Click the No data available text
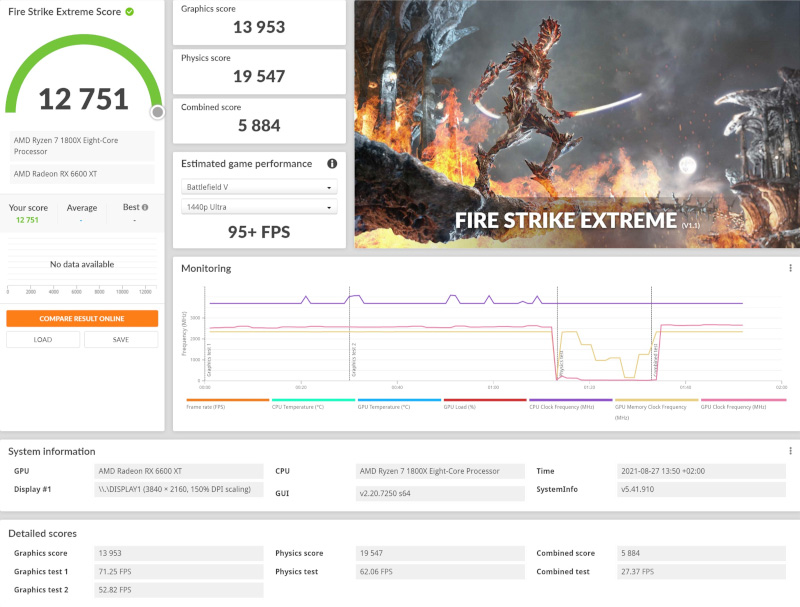 point(82,264)
